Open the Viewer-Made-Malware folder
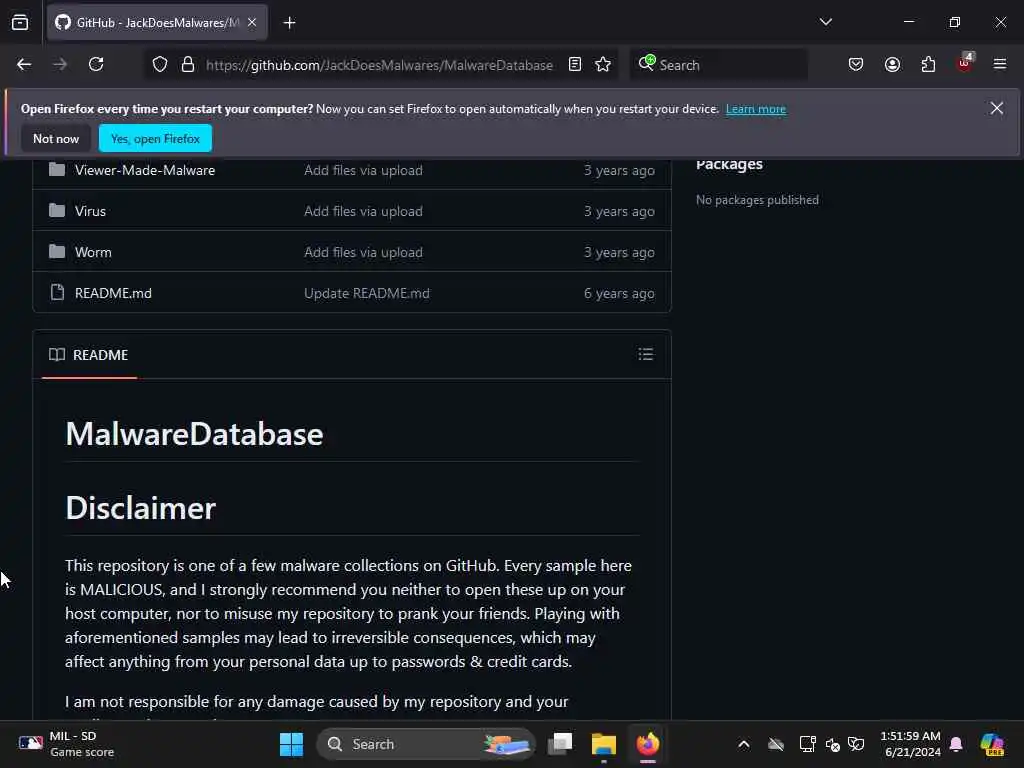This screenshot has height=768, width=1024. click(x=144, y=170)
